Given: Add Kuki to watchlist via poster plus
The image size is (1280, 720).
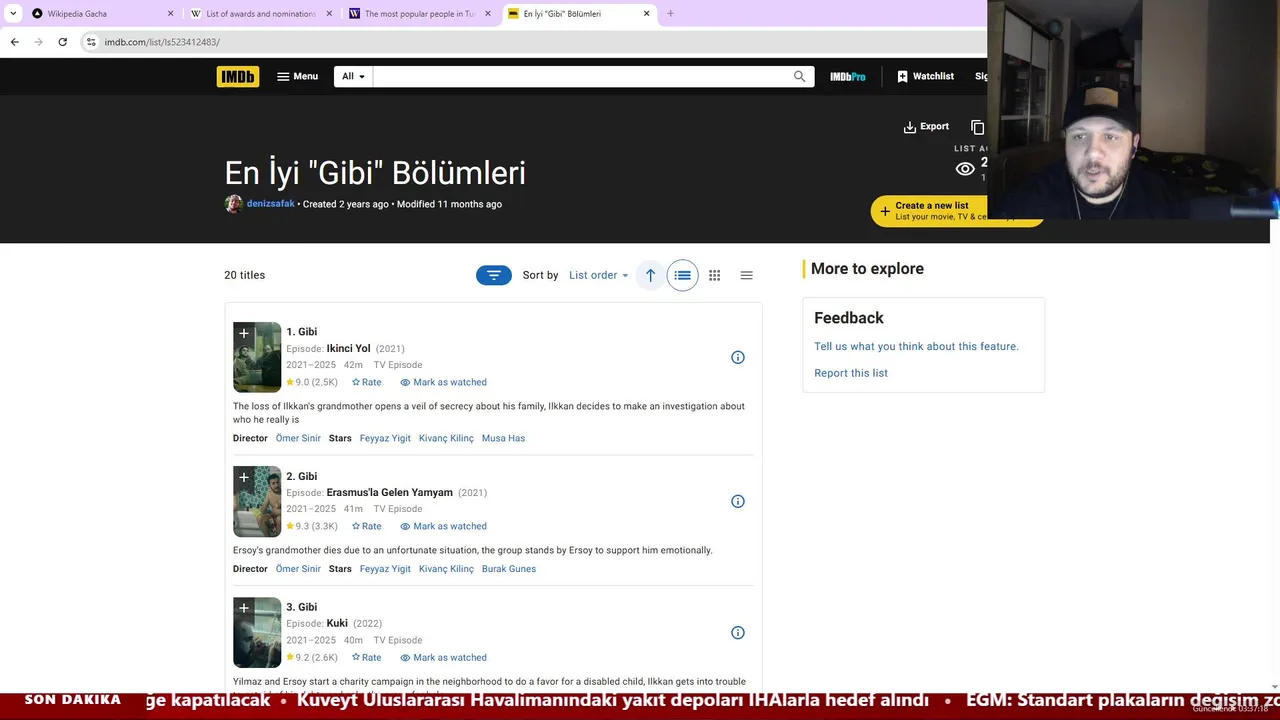Looking at the screenshot, I should (243, 608).
